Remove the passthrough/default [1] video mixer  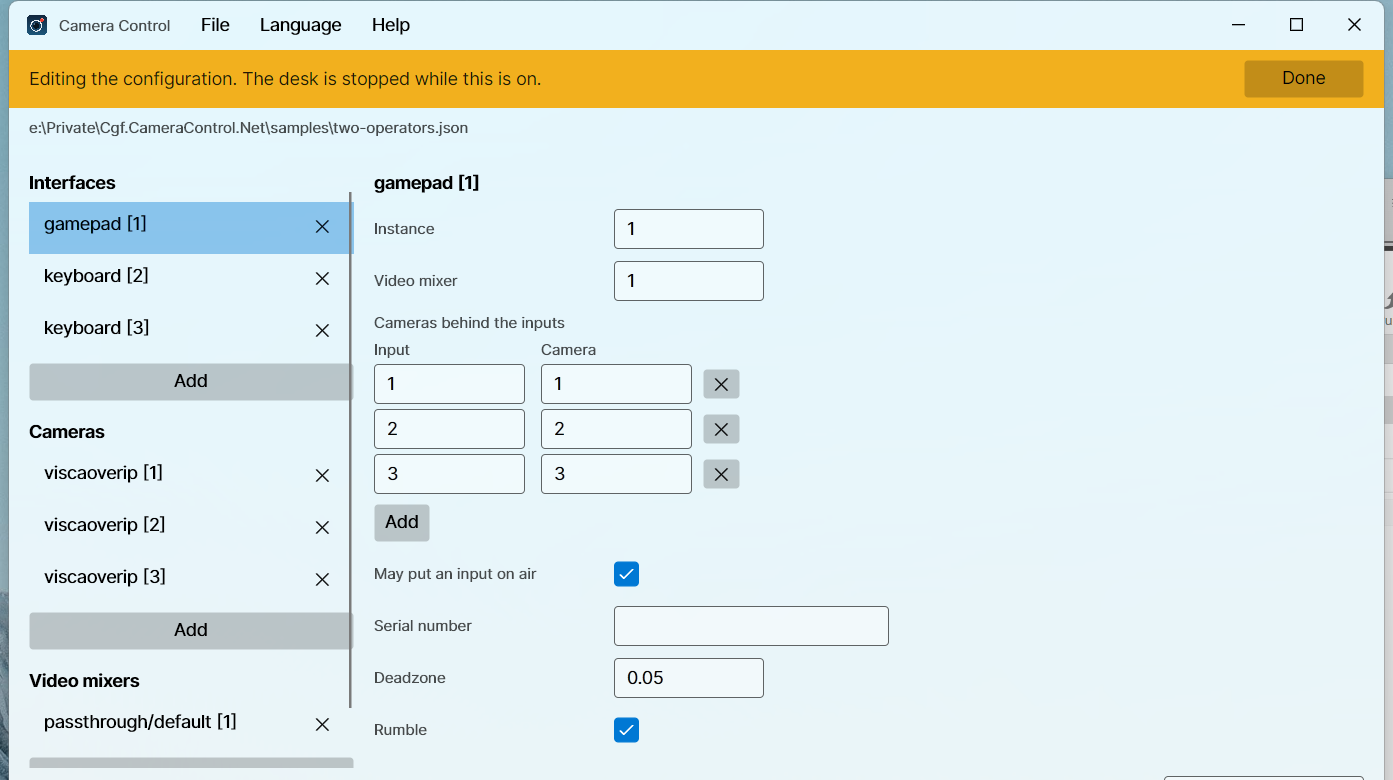pyautogui.click(x=322, y=725)
